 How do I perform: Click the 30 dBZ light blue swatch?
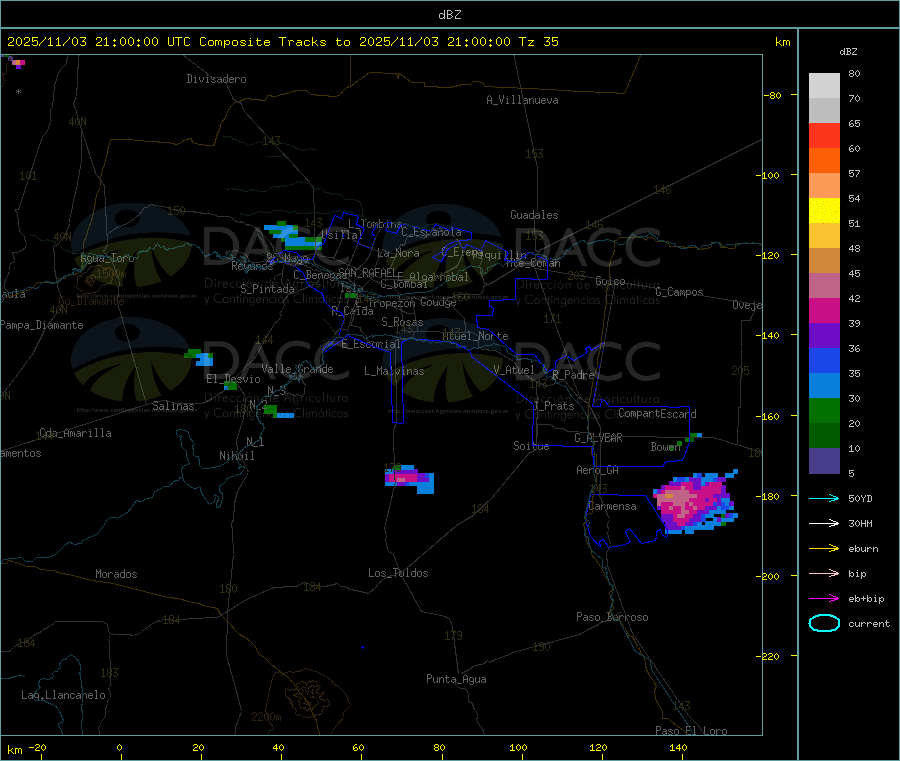[824, 385]
